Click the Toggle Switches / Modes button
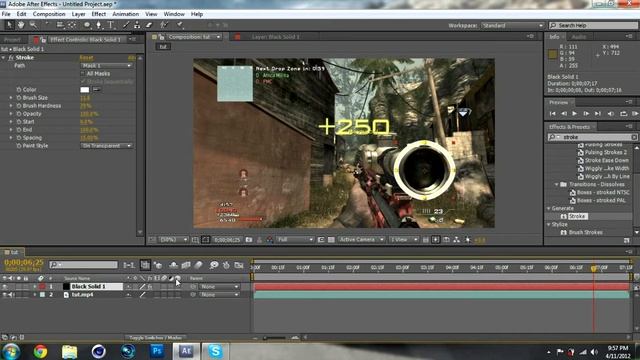The image size is (640, 360). [x=157, y=338]
